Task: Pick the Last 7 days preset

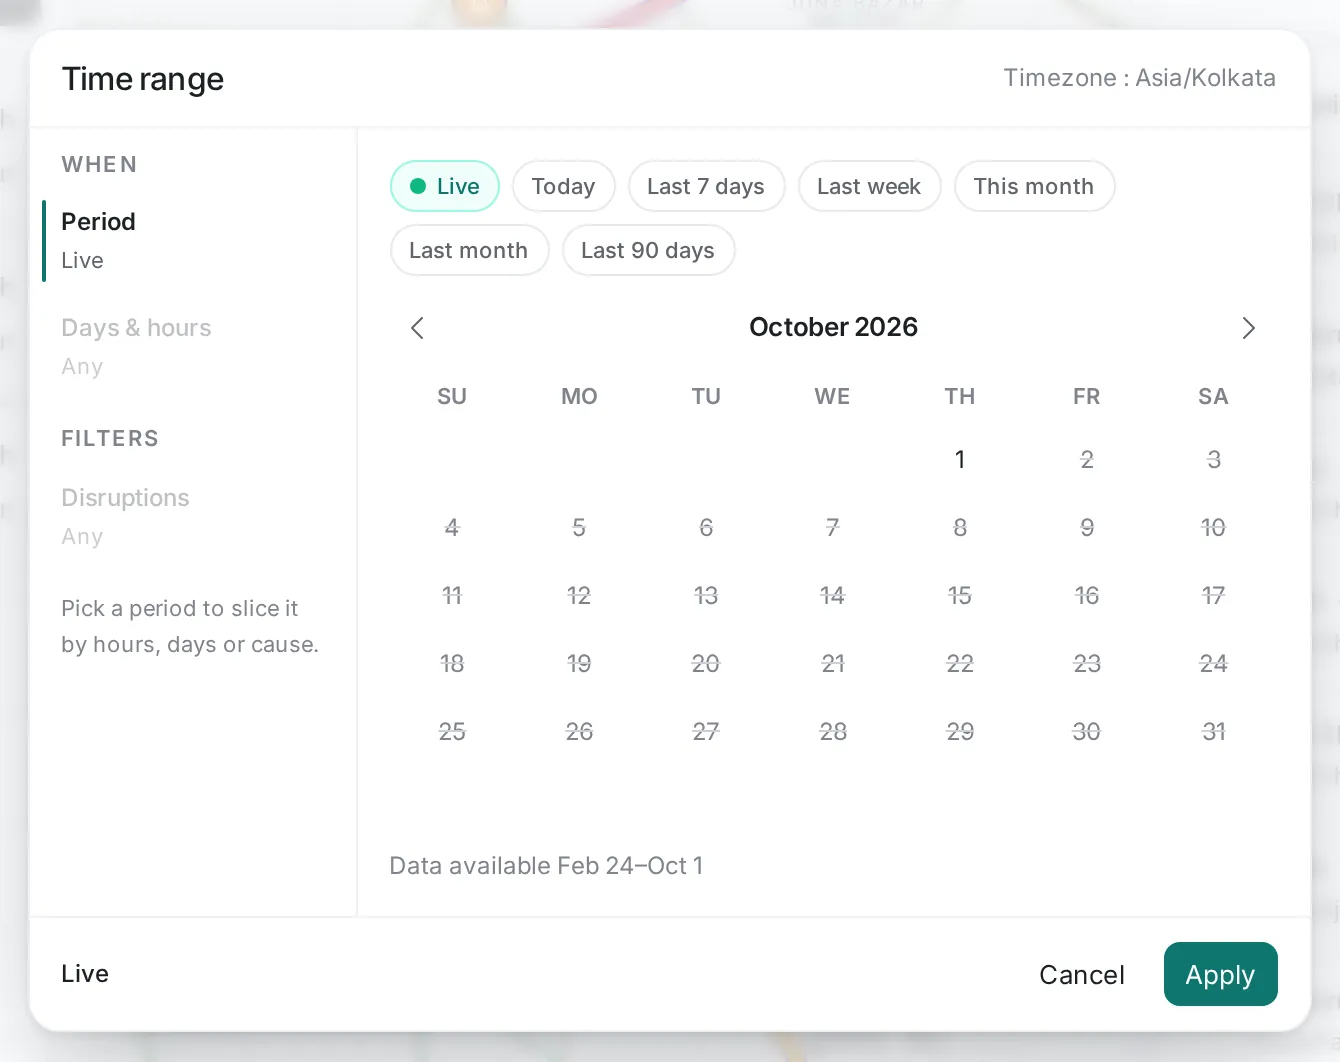Action: tap(706, 186)
